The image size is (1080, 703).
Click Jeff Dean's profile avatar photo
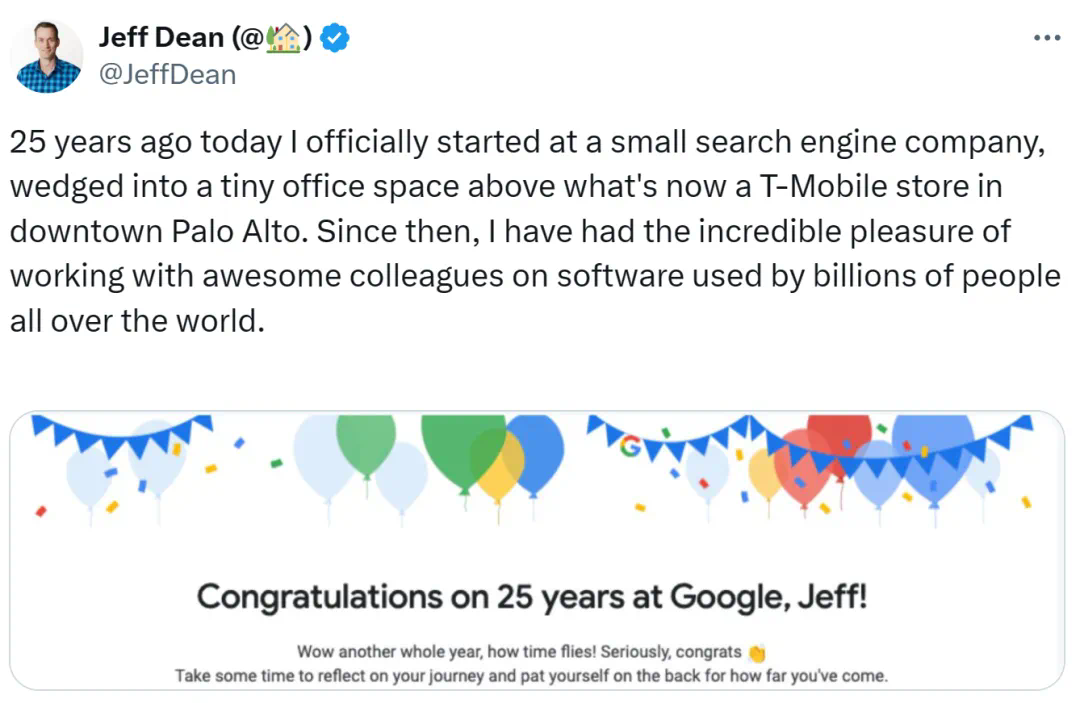click(48, 57)
